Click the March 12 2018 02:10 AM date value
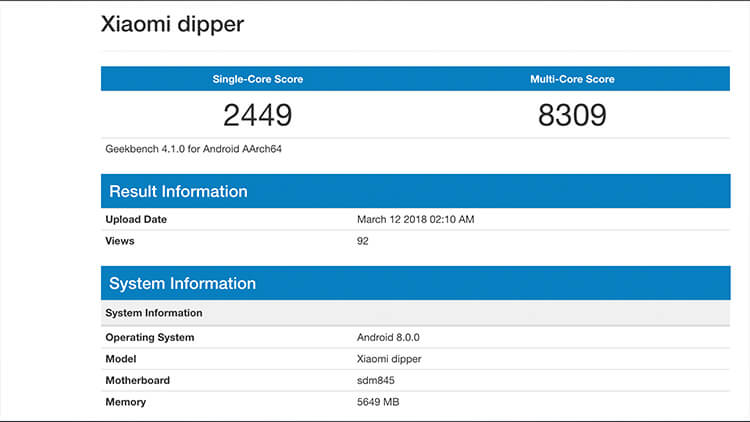This screenshot has height=422, width=750. [417, 219]
